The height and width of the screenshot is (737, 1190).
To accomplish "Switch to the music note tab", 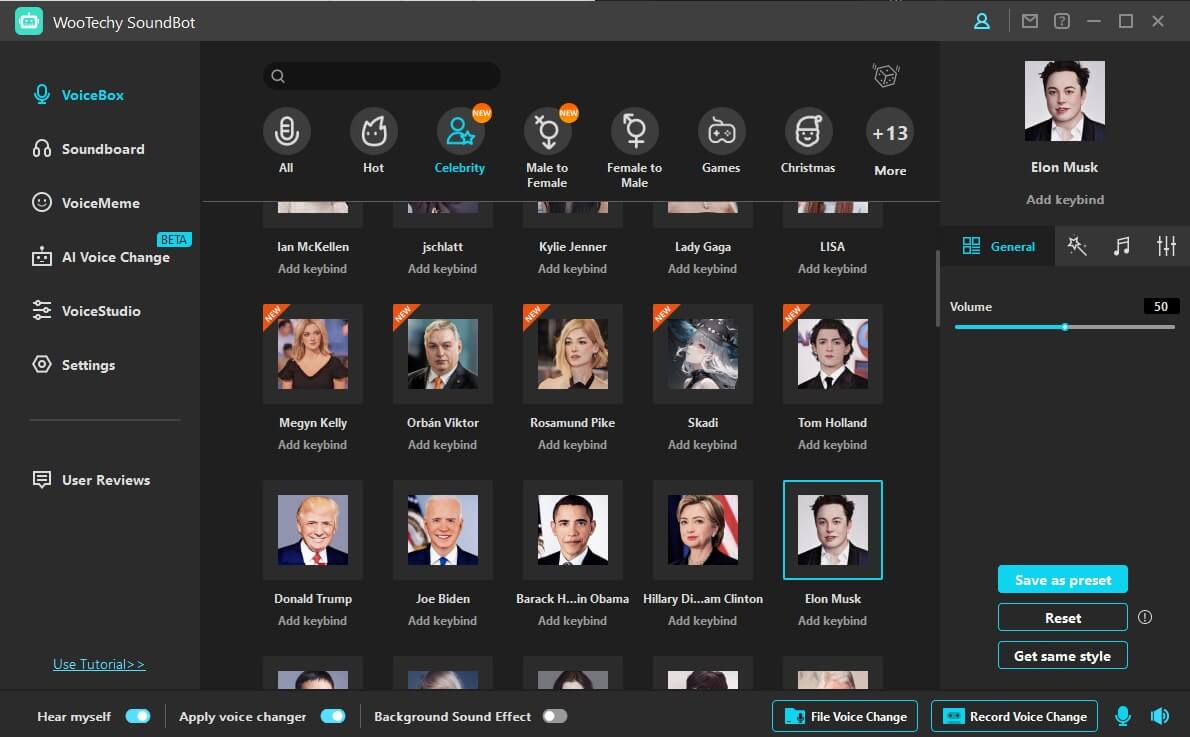I will (1122, 246).
